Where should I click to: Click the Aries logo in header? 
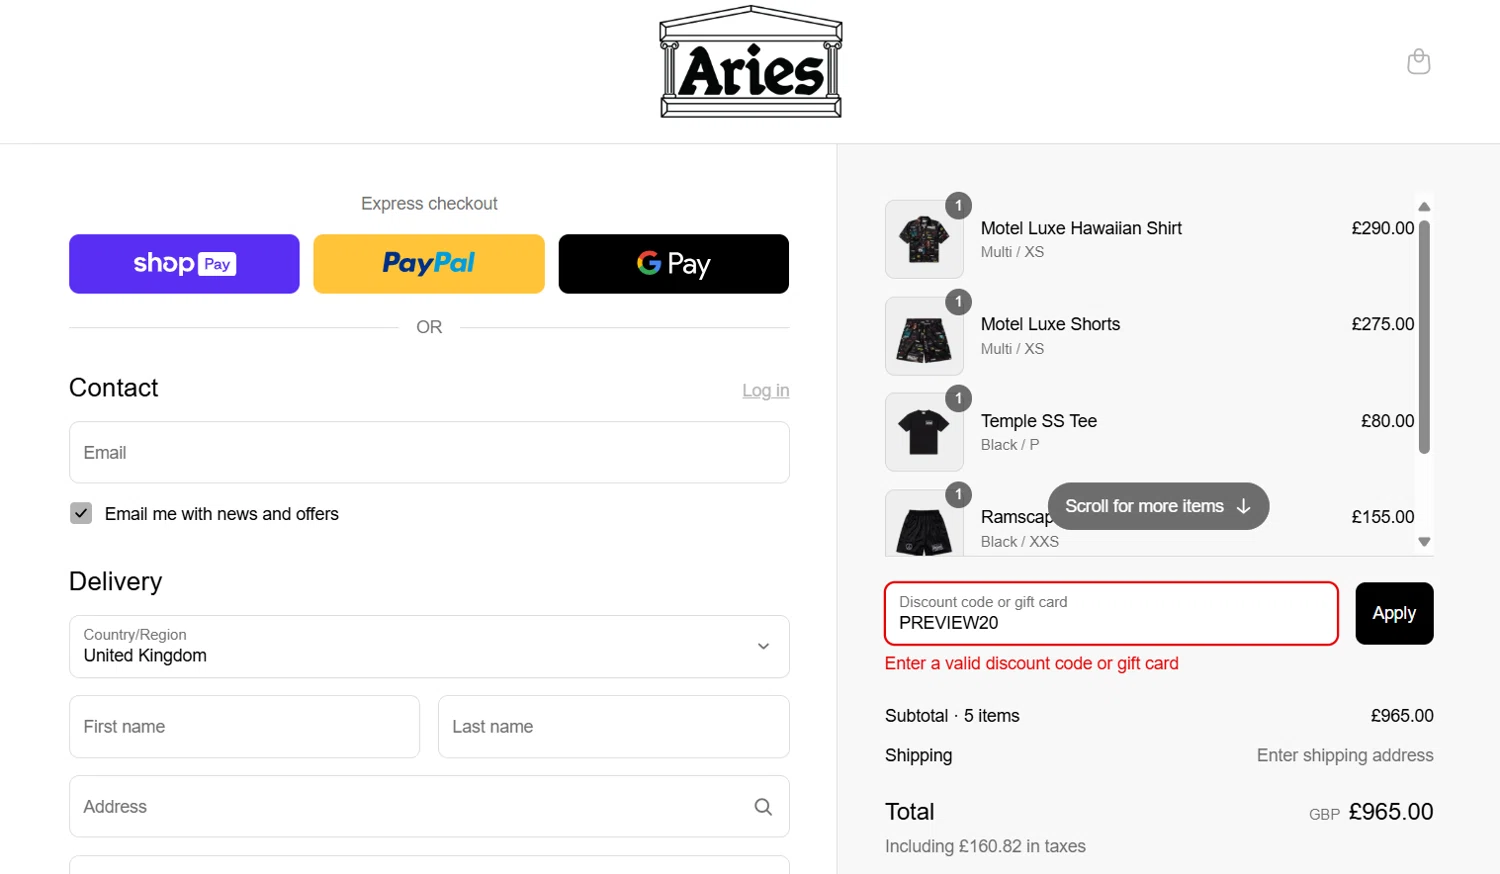(751, 62)
